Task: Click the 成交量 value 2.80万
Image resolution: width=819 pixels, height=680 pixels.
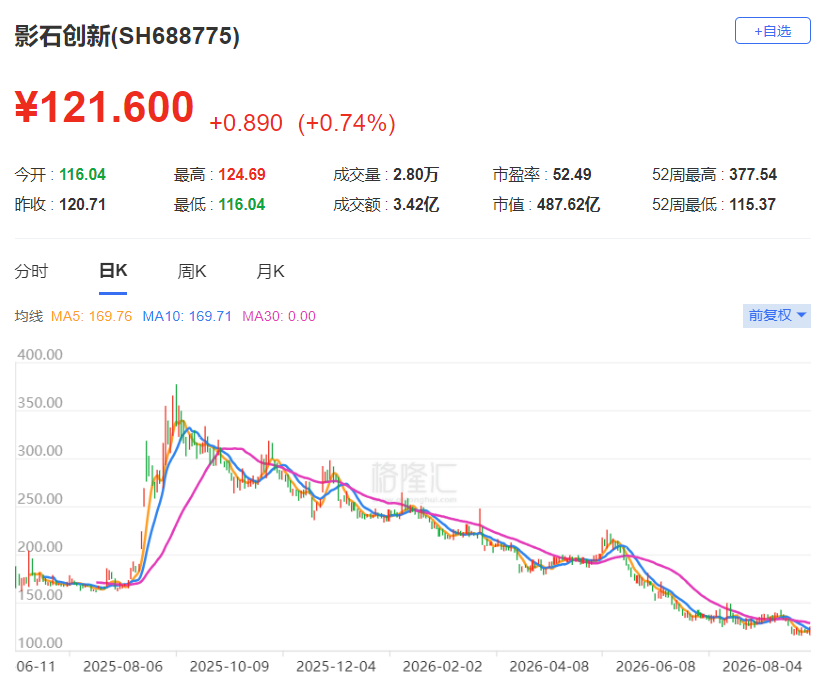Action: (x=416, y=174)
